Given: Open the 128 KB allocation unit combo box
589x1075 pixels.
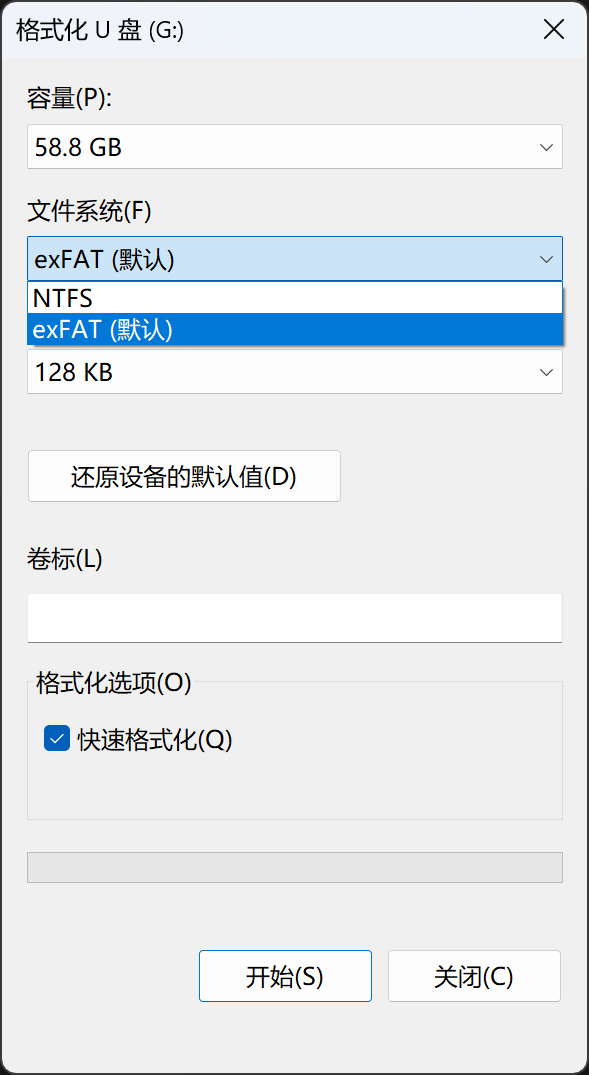Looking at the screenshot, I should pos(295,372).
